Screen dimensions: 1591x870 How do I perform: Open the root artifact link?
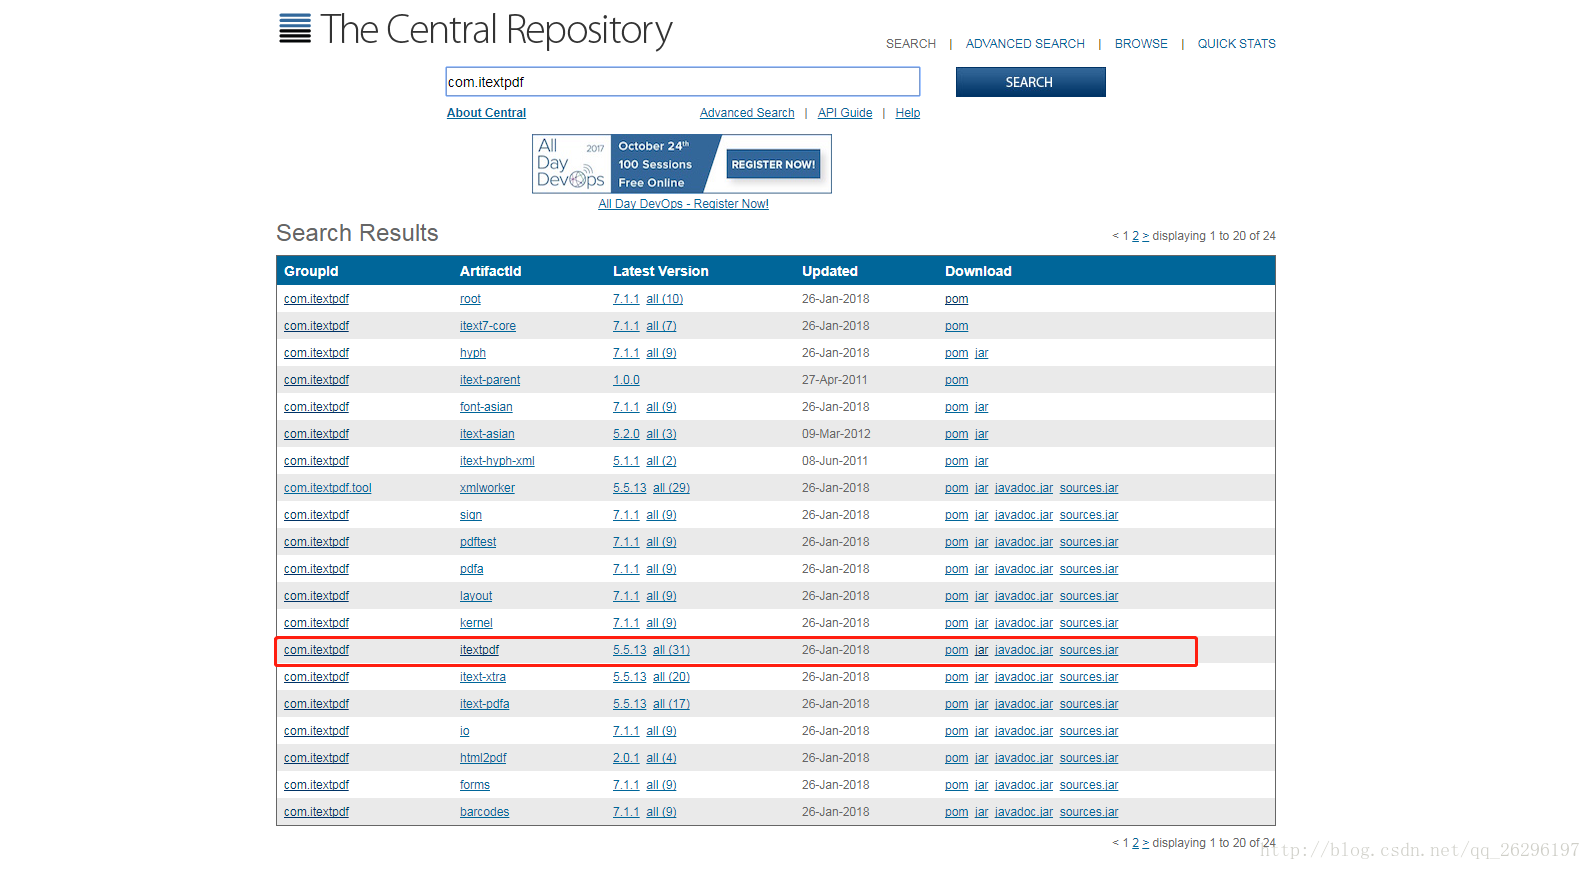(x=470, y=299)
